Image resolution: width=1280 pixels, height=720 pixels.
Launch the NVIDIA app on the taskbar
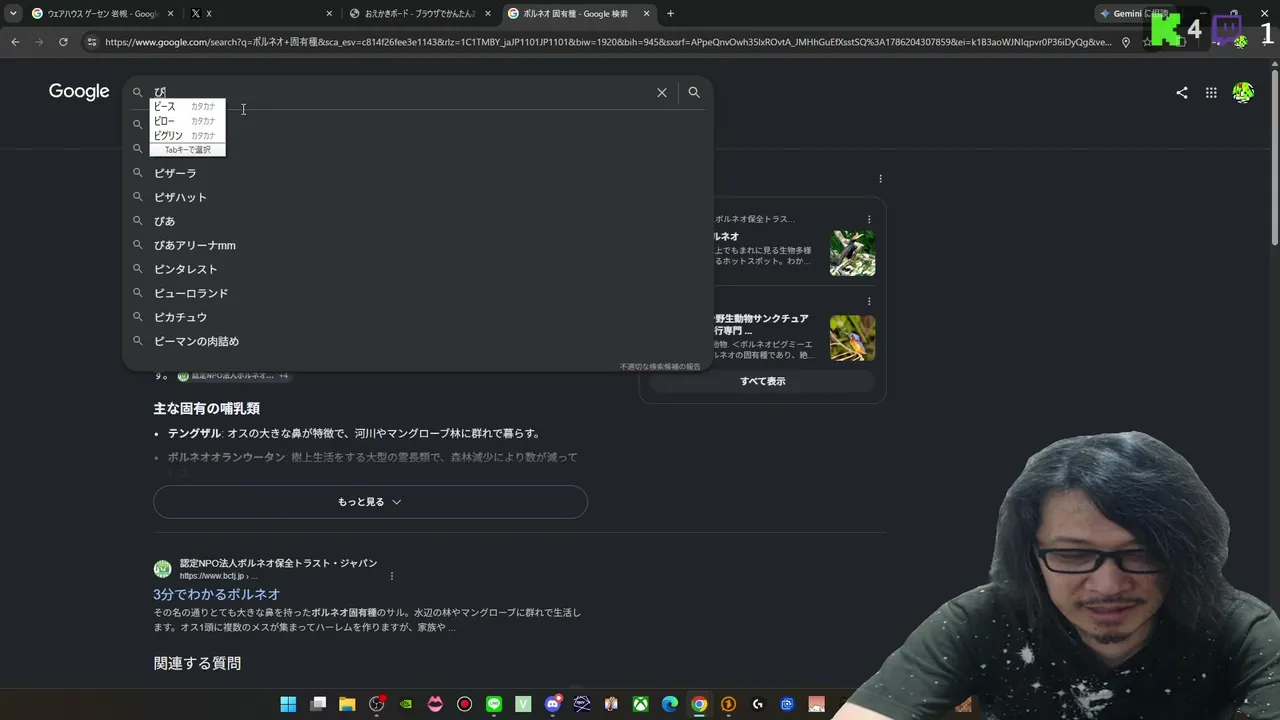pyautogui.click(x=406, y=704)
